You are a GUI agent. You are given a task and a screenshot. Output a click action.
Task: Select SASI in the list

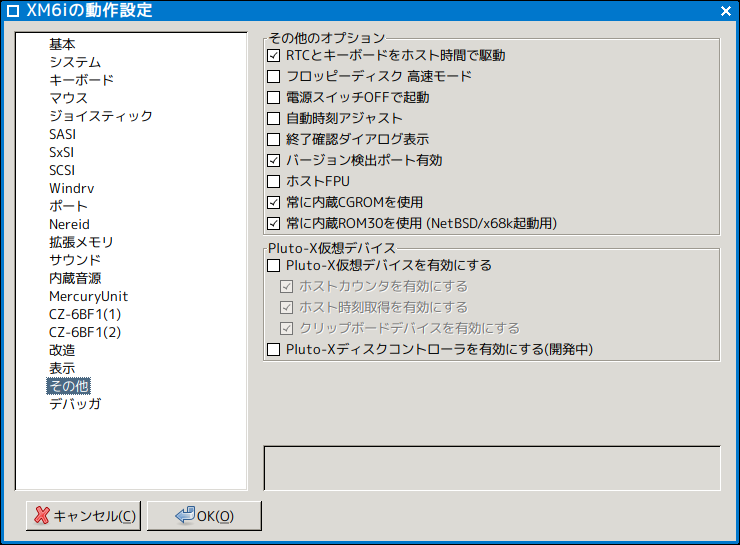62,134
